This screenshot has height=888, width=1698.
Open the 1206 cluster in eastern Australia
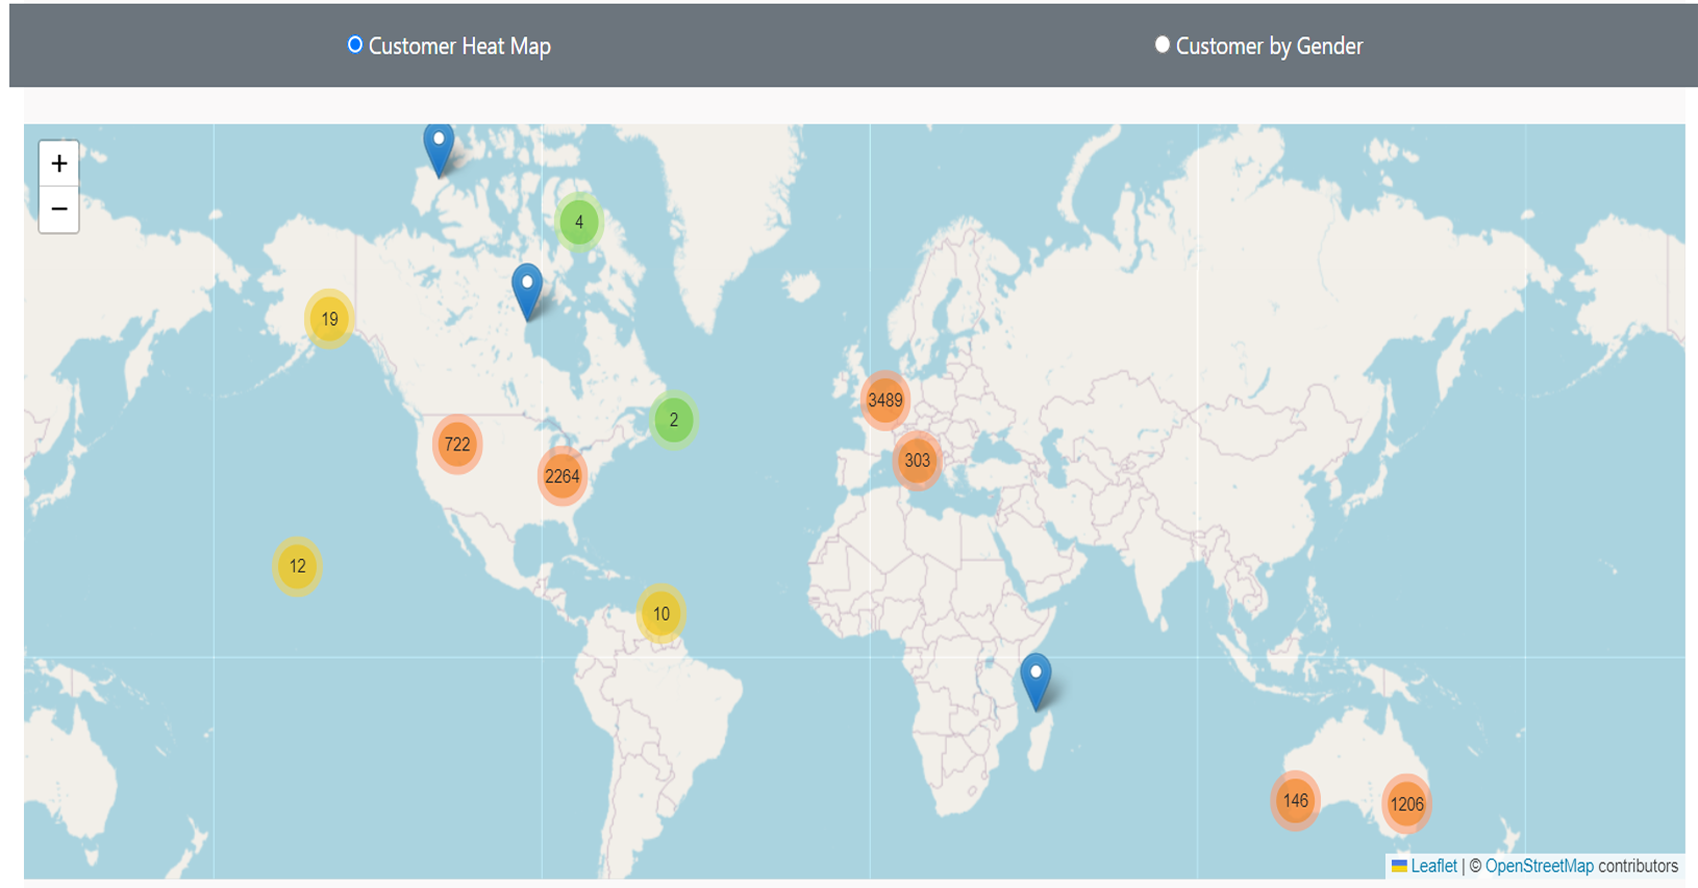[x=1406, y=804]
